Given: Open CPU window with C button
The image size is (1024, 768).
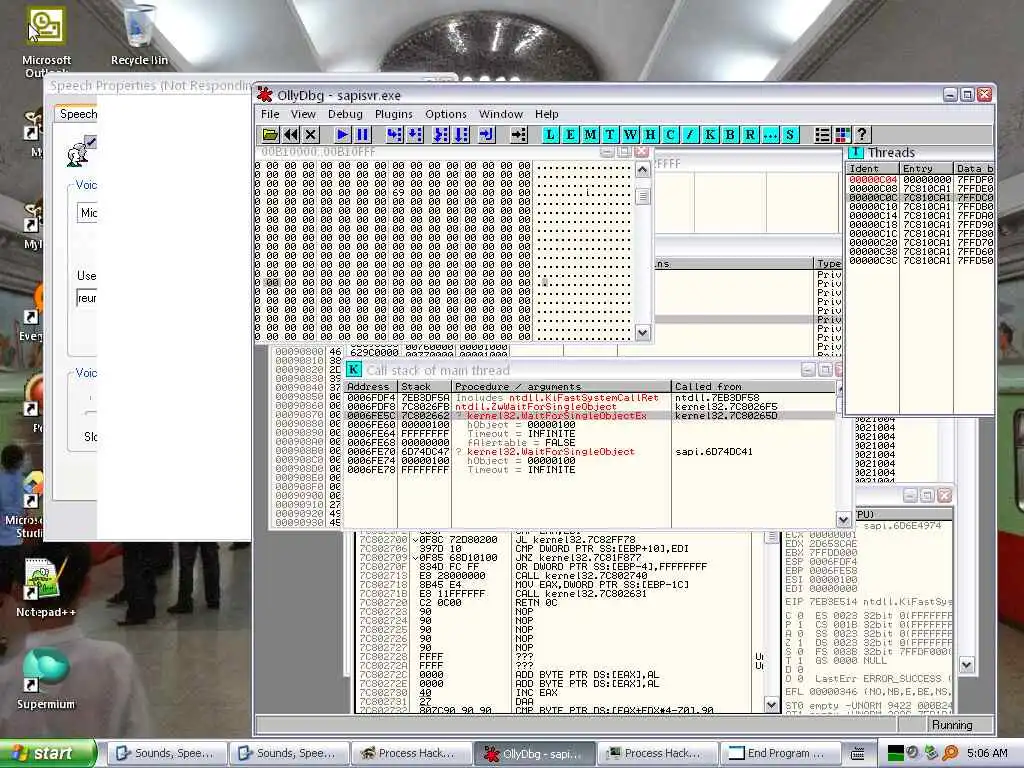Looking at the screenshot, I should pyautogui.click(x=670, y=135).
